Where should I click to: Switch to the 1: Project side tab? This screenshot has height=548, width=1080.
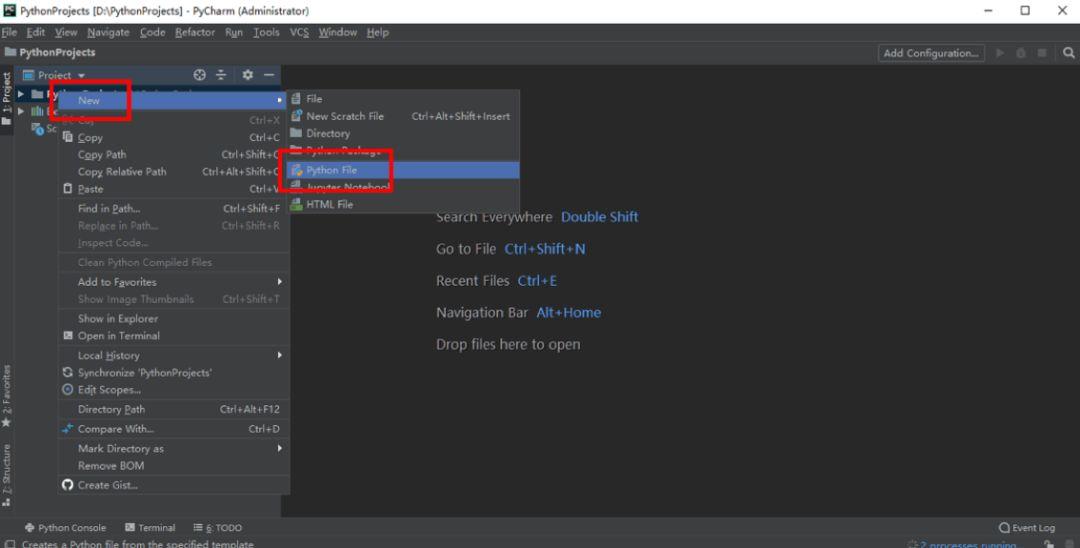(6, 98)
